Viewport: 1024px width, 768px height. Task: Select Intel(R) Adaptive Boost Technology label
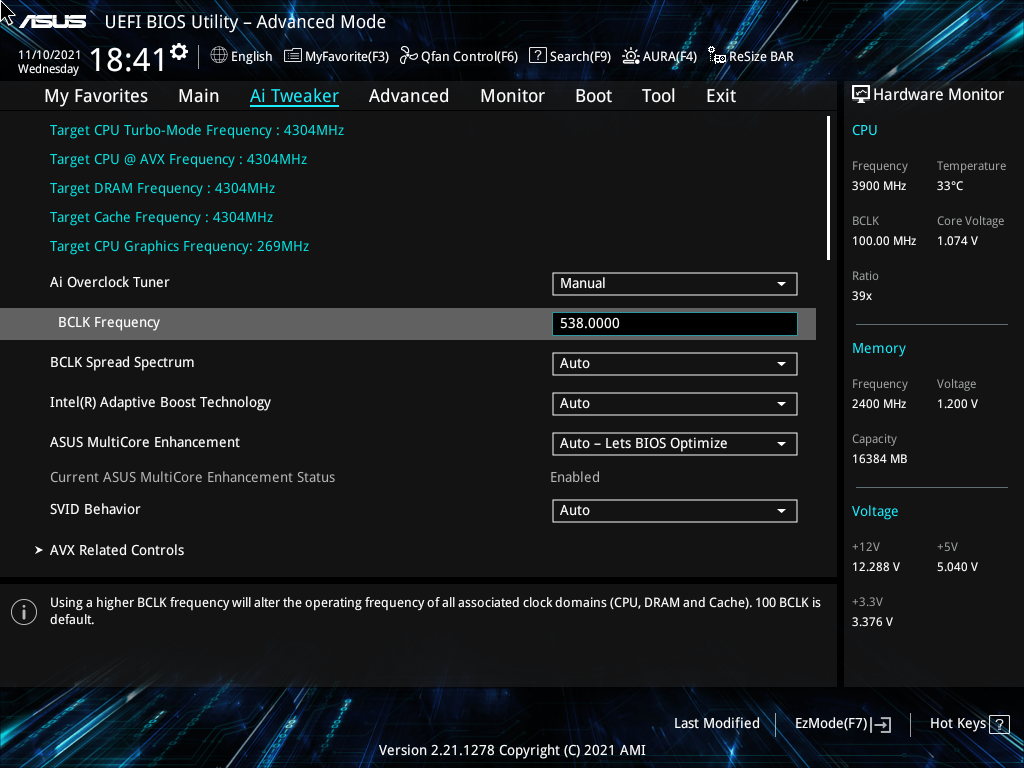click(x=160, y=403)
